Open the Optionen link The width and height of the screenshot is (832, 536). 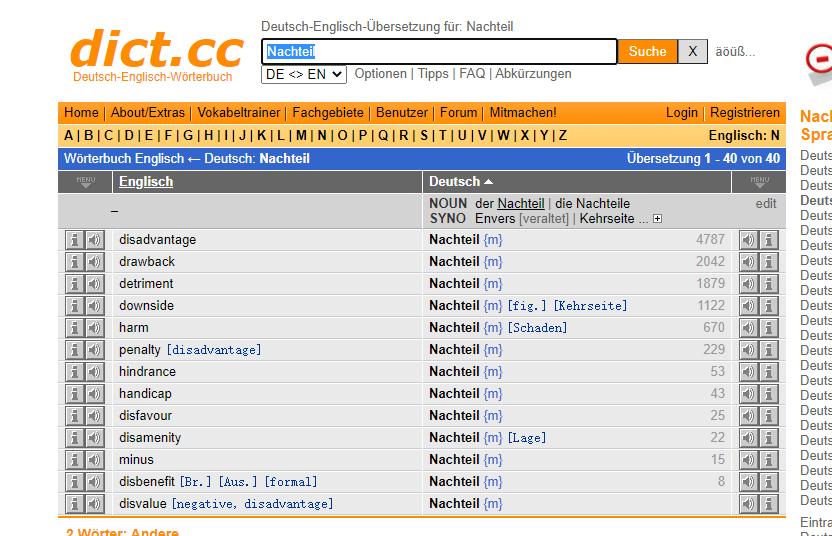380,74
